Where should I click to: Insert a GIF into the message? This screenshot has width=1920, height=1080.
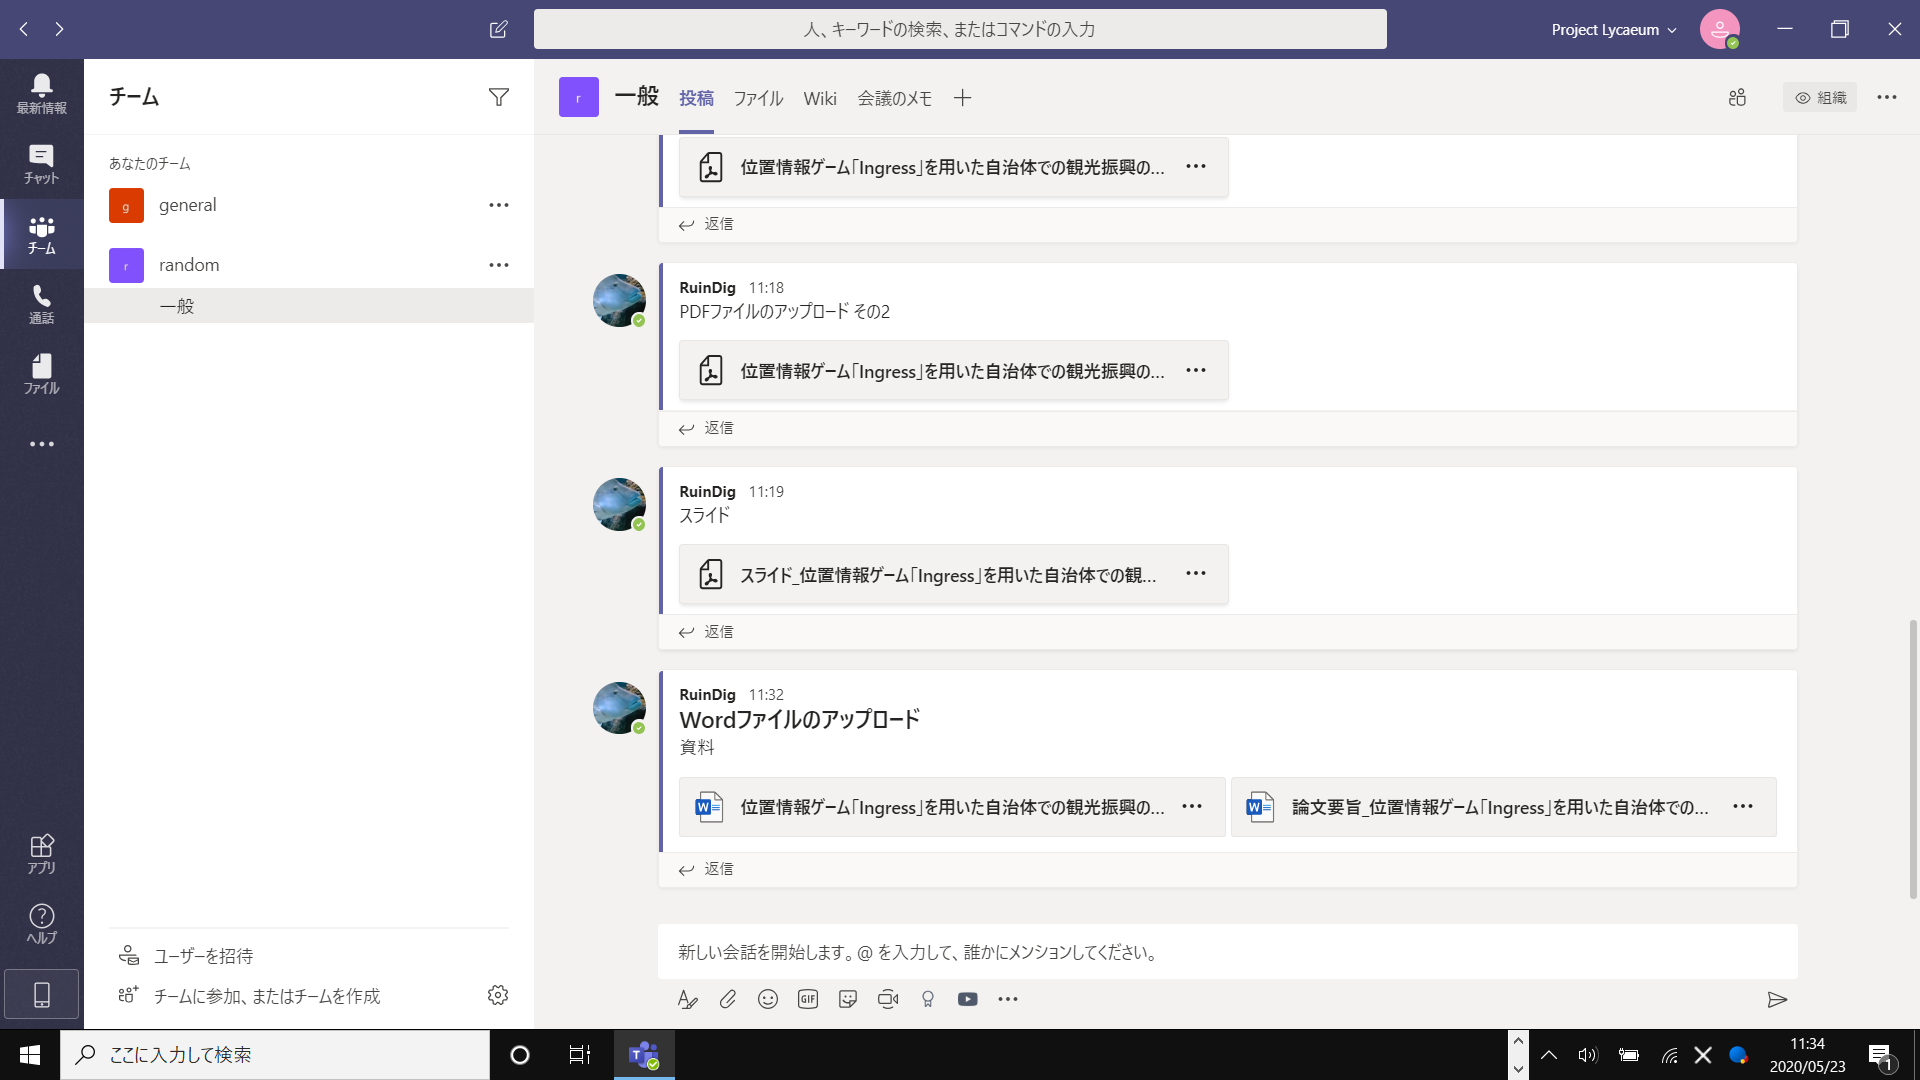click(x=808, y=999)
